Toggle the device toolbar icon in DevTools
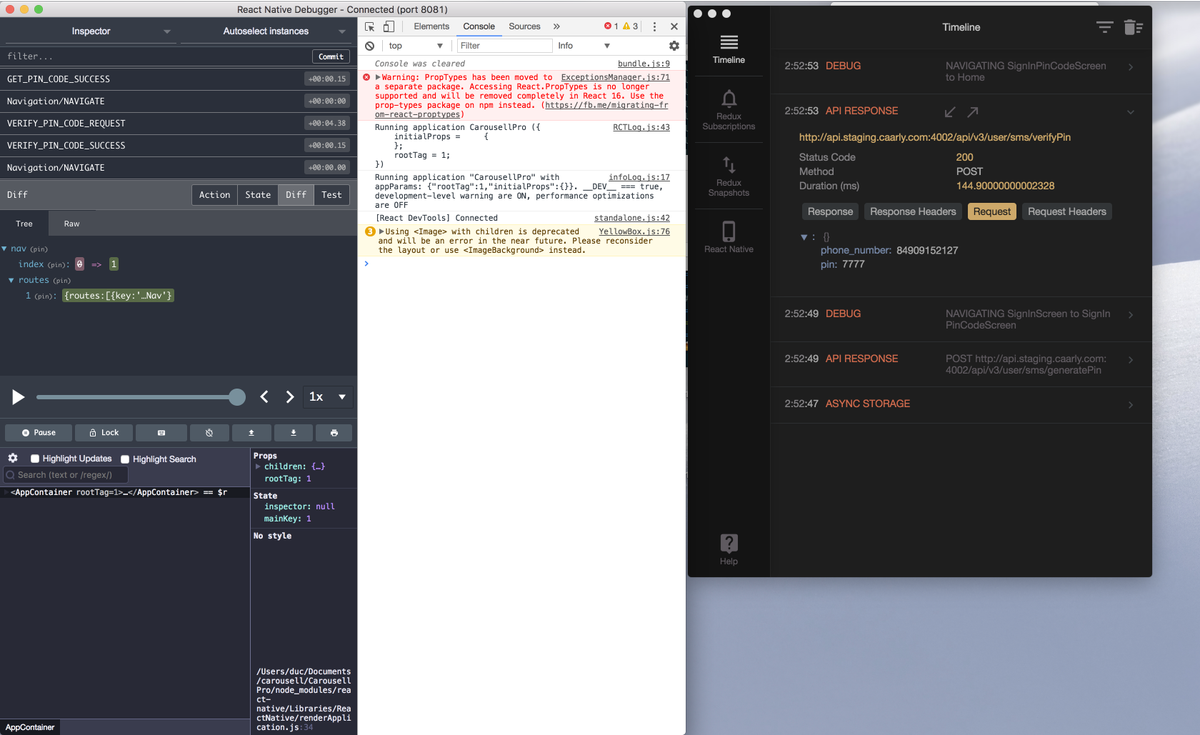 (389, 27)
